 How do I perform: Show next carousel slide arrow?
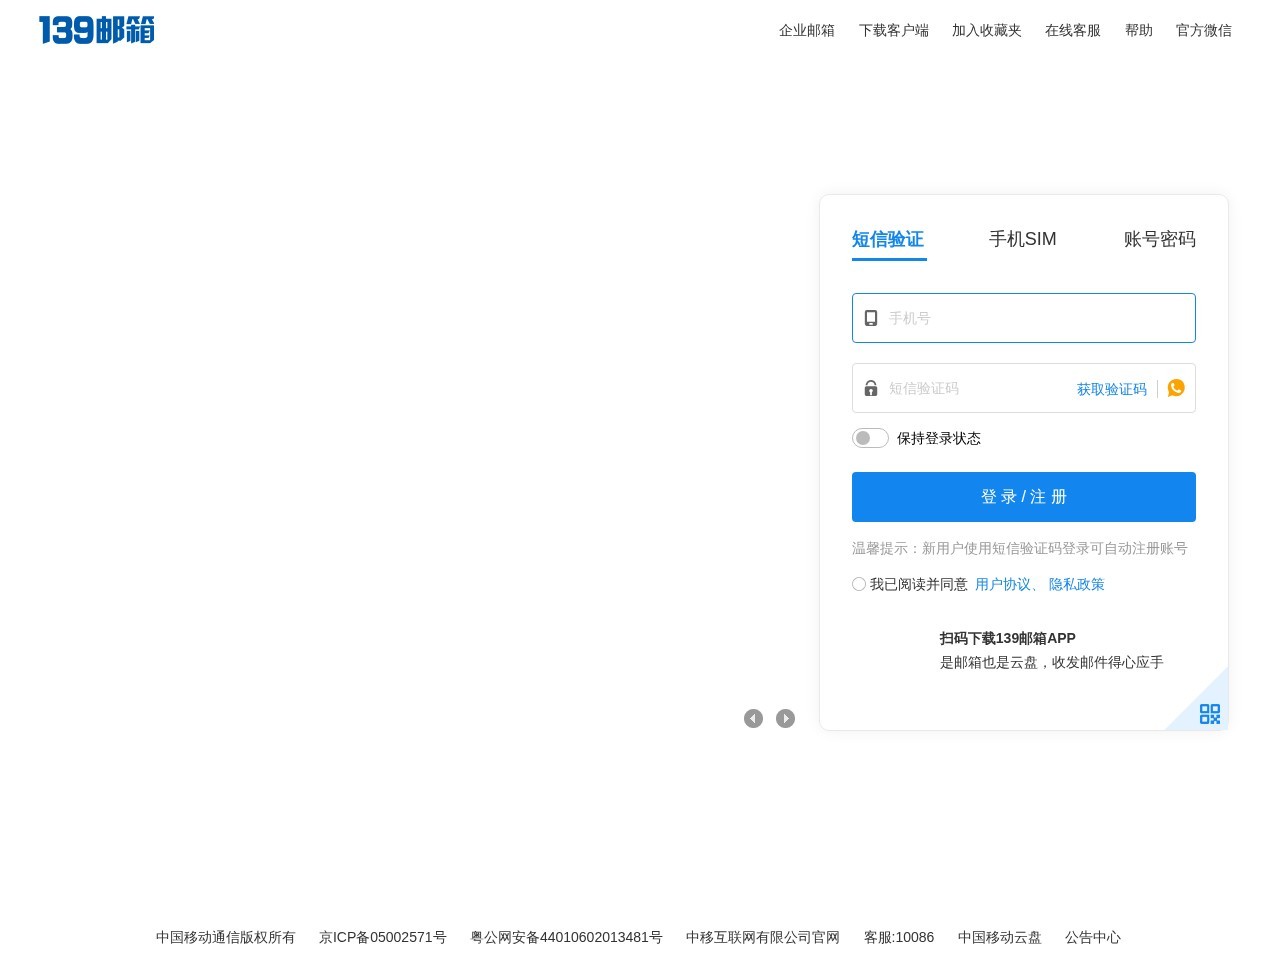pos(785,718)
